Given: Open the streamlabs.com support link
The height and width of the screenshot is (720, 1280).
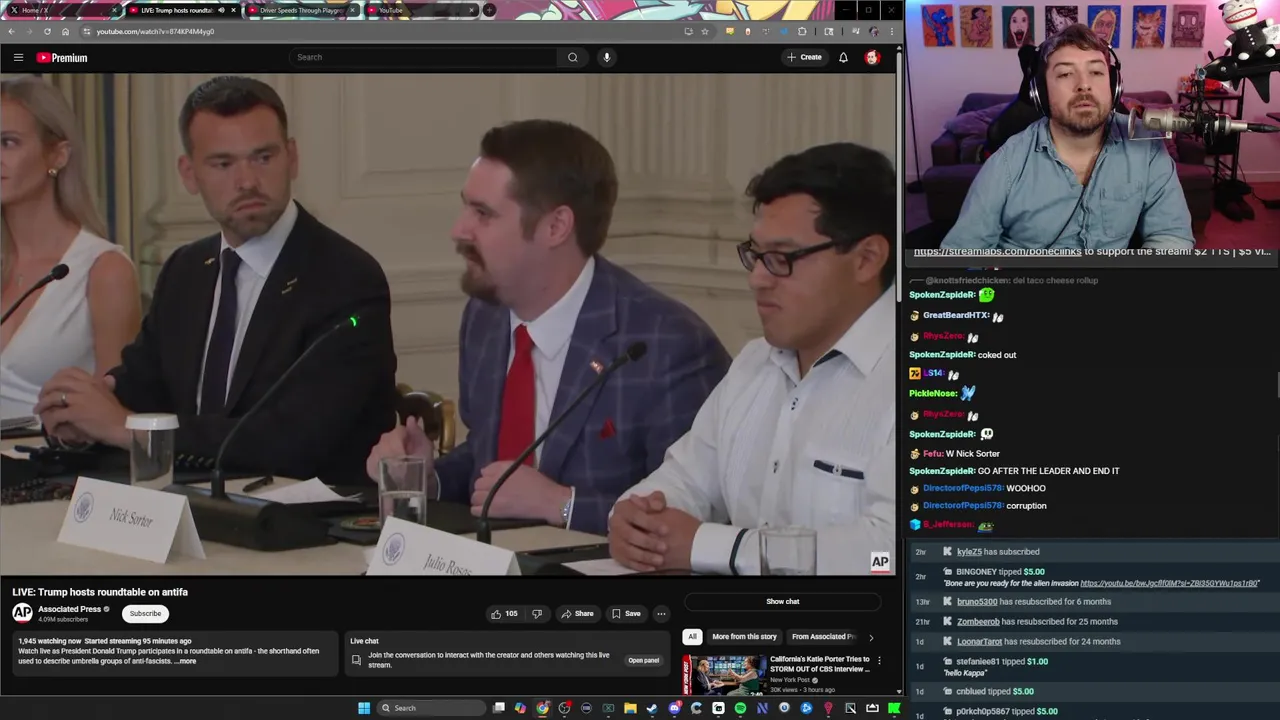Looking at the screenshot, I should point(997,252).
